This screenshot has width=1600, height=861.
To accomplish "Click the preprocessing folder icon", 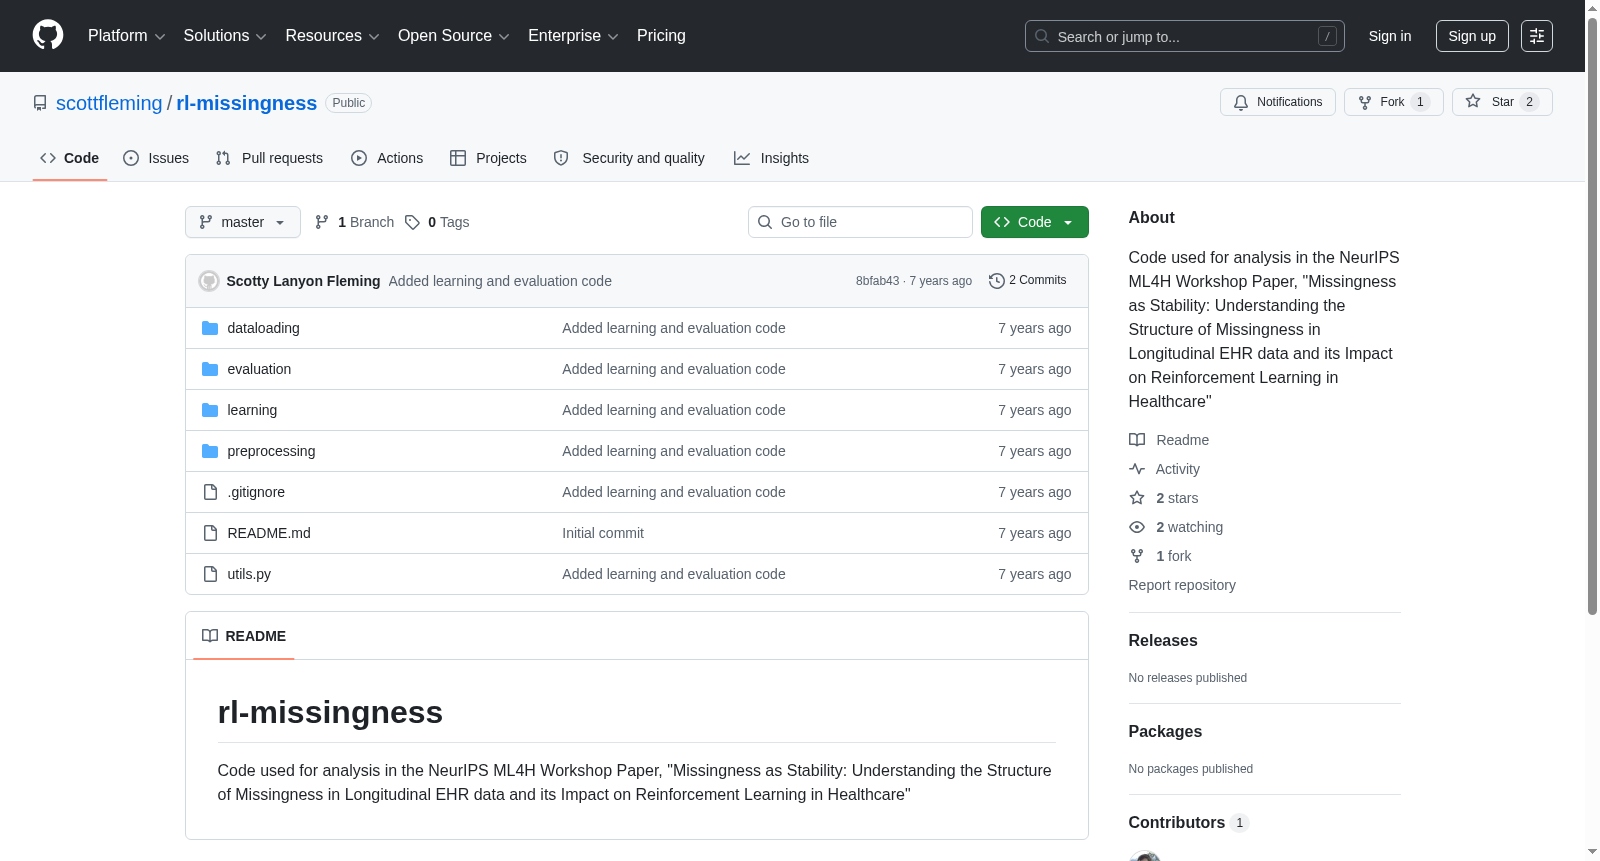I will coord(210,451).
